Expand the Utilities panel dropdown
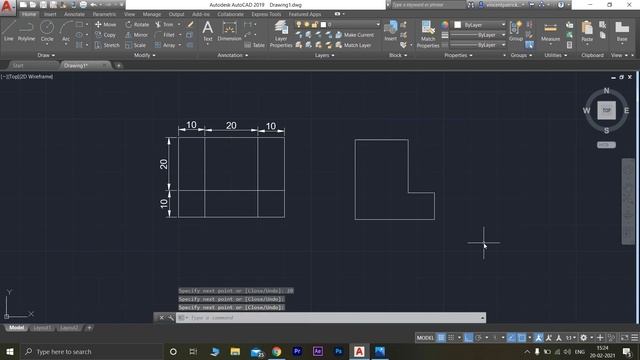Viewport: 640px width, 360px height. [x=556, y=55]
